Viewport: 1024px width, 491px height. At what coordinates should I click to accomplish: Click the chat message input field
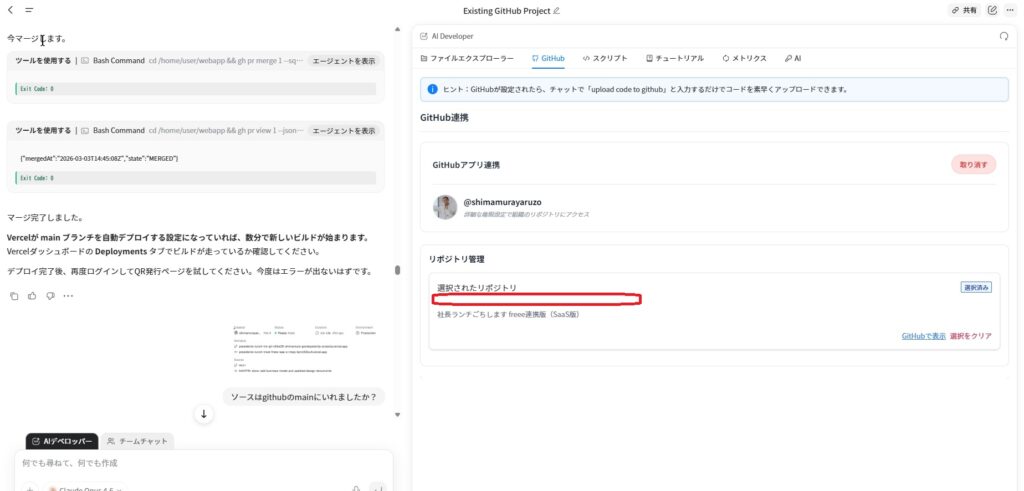pos(200,464)
